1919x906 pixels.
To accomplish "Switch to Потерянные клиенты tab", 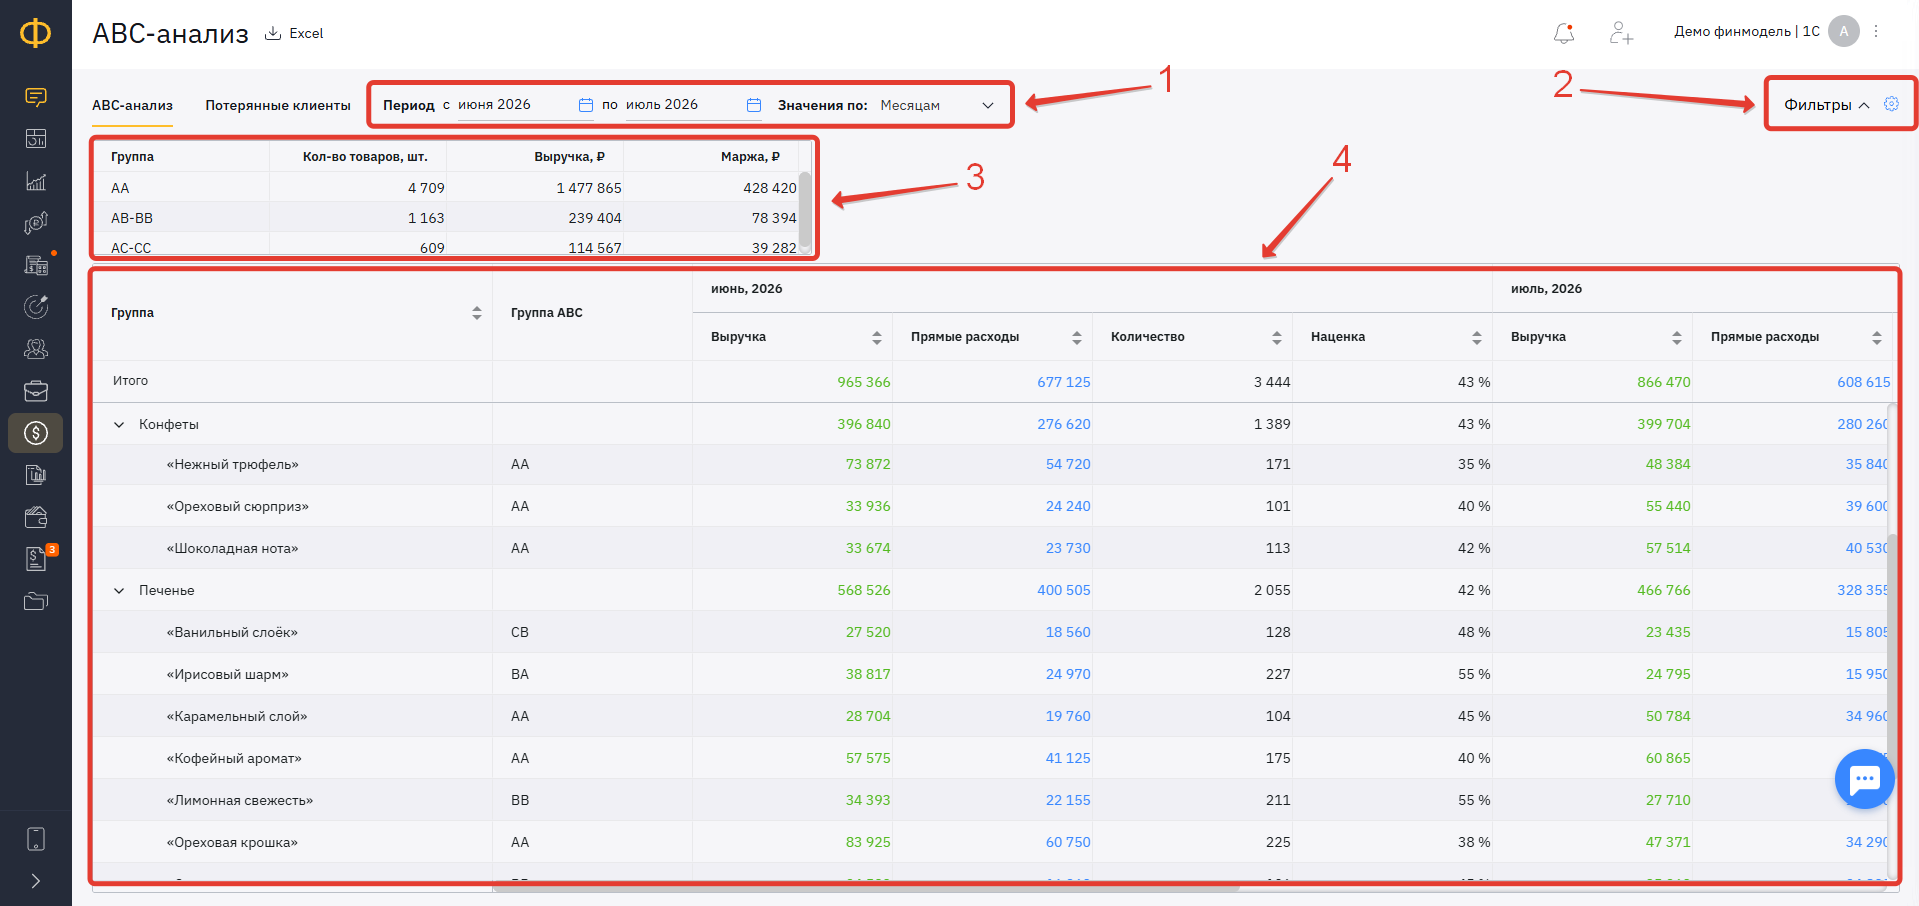I will point(278,105).
